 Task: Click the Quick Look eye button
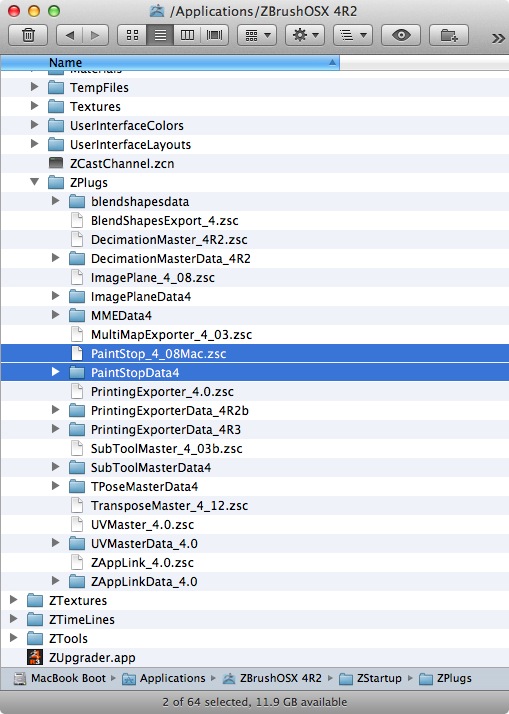tap(401, 35)
